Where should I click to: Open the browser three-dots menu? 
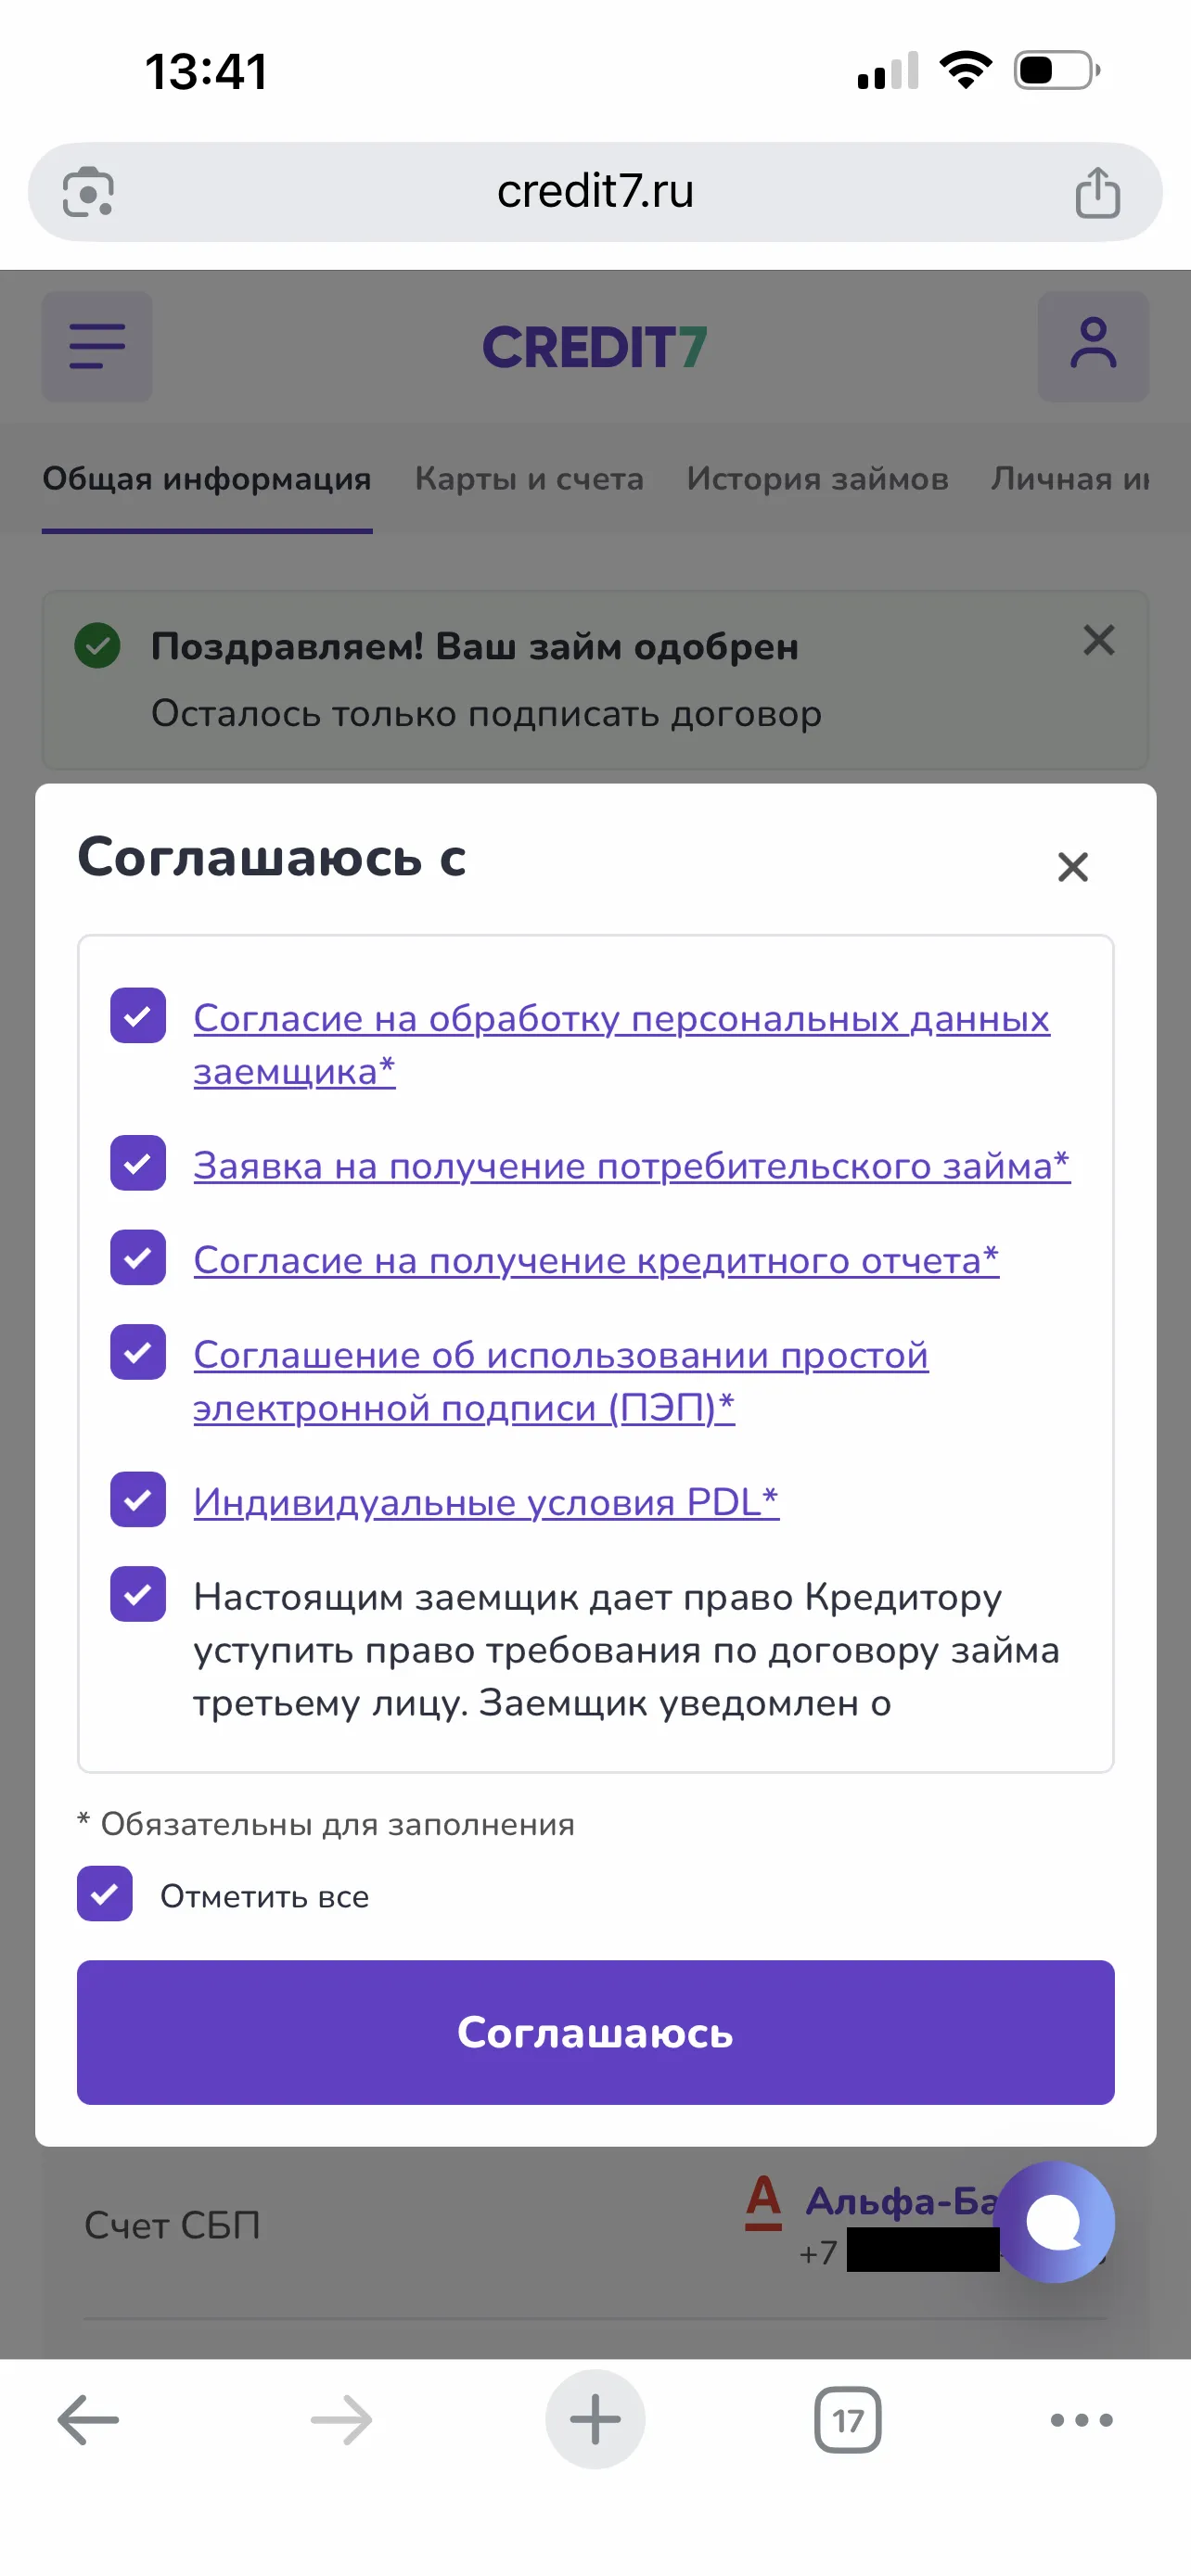click(1081, 2420)
